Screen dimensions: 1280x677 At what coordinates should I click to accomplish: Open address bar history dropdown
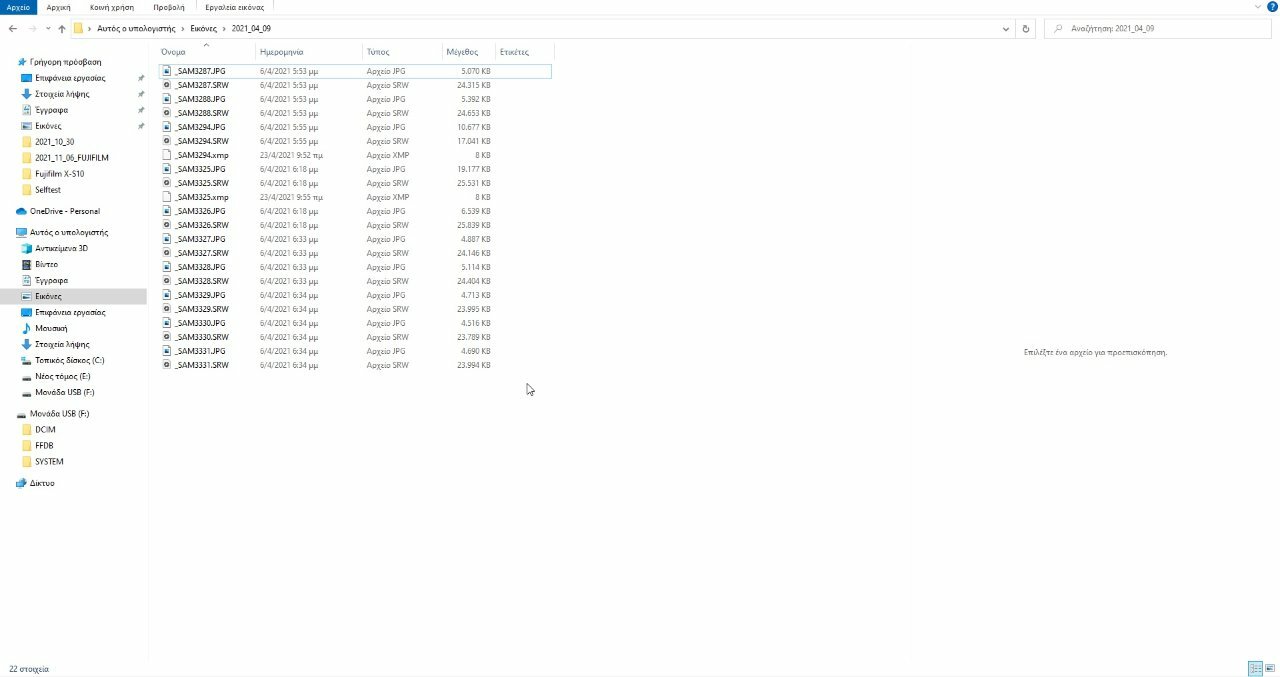tap(1006, 29)
